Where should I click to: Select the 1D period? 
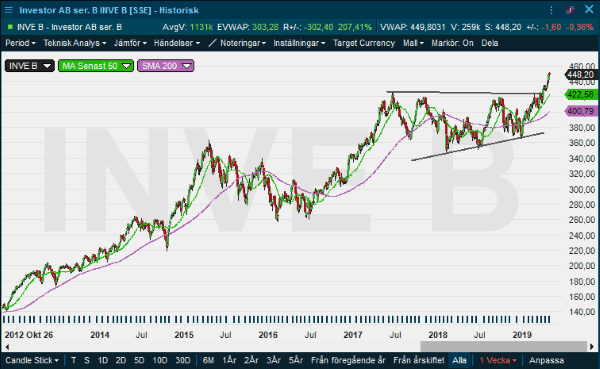(x=103, y=360)
